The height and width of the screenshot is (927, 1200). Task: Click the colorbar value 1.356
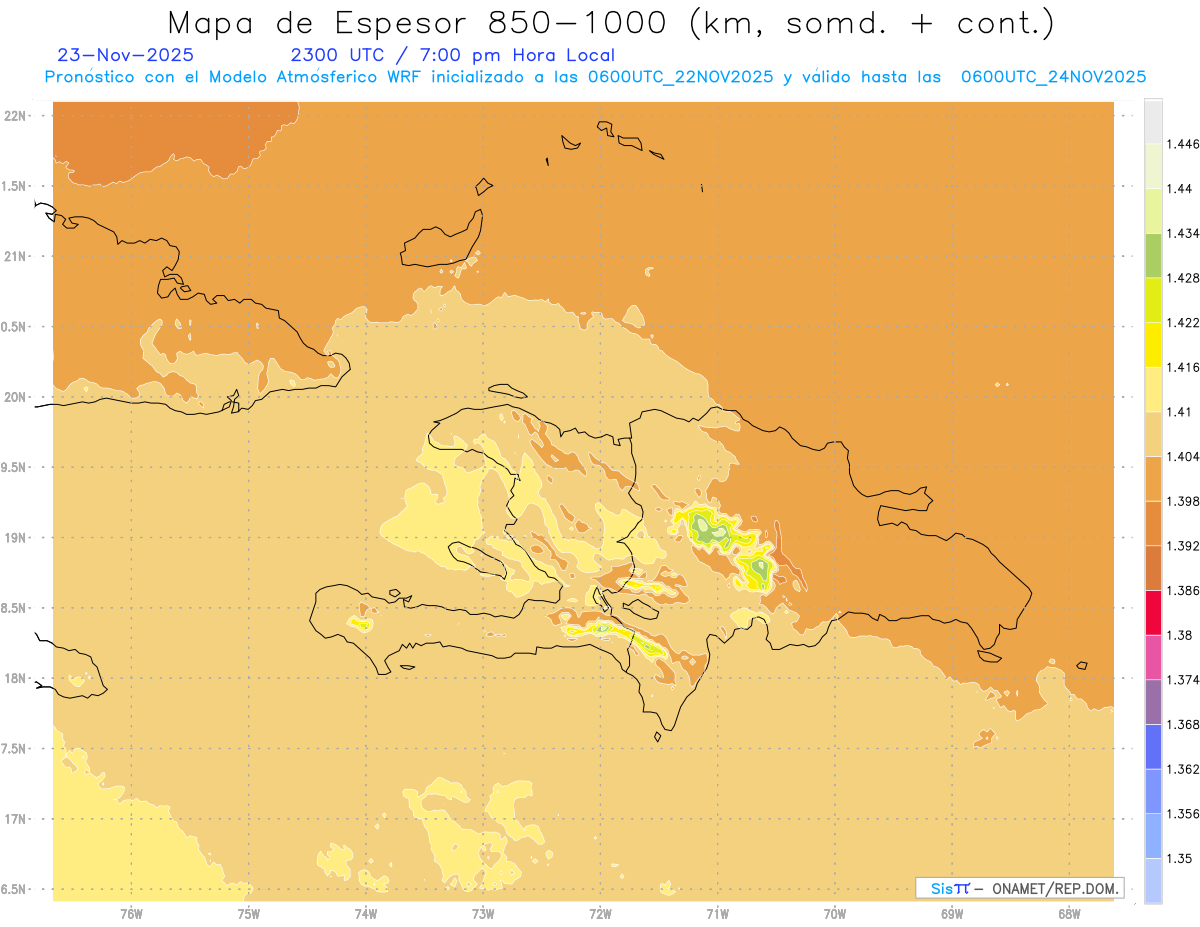(x=1183, y=814)
